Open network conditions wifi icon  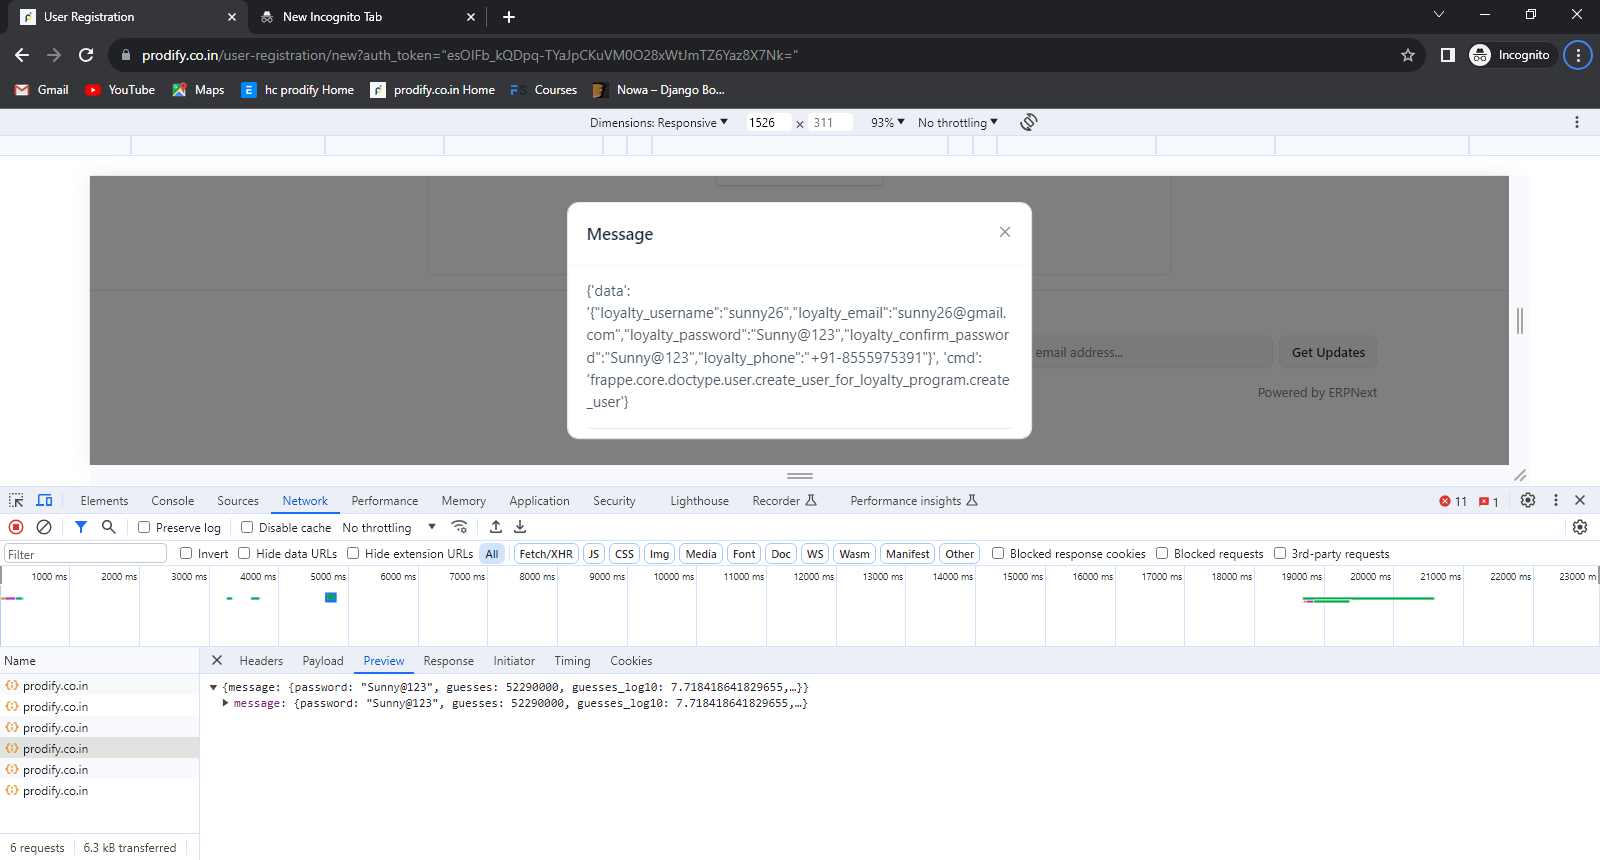[x=460, y=527]
